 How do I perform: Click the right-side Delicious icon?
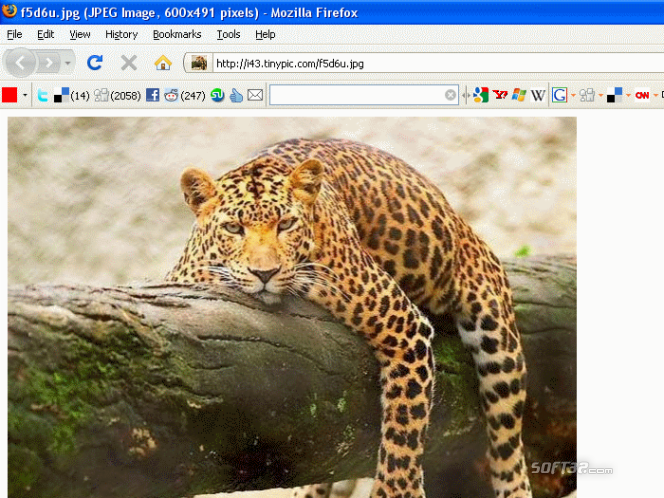point(614,95)
